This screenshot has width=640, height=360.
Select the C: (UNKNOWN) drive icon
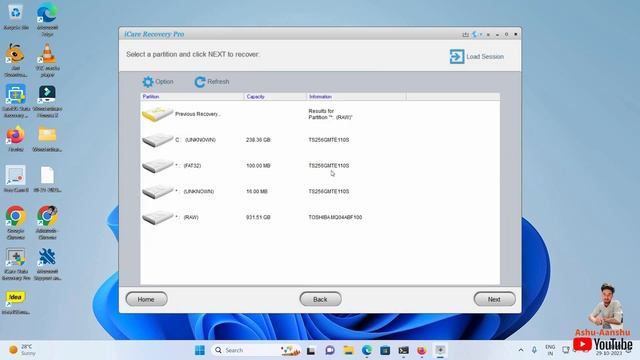tap(157, 140)
